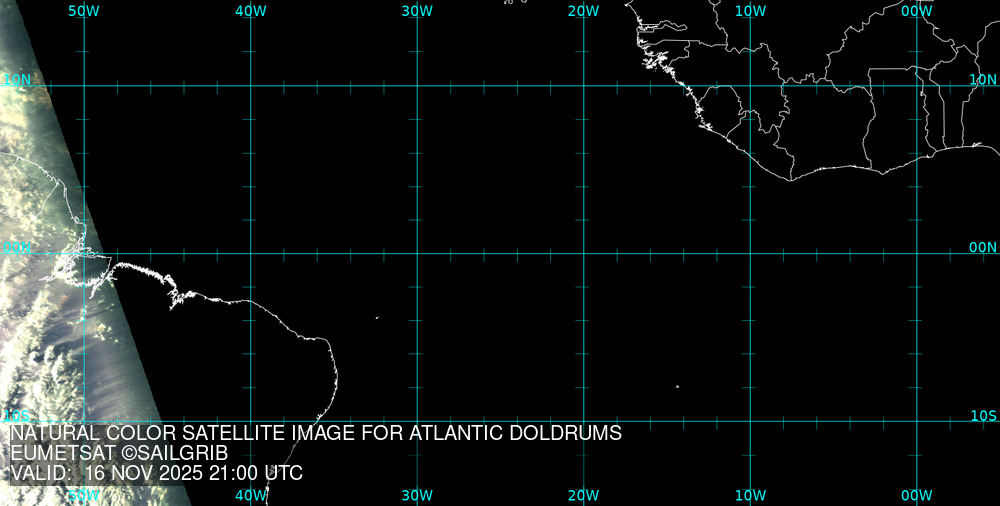Click the small island outline east of Brazil
The height and width of the screenshot is (506, 1000).
377,318
